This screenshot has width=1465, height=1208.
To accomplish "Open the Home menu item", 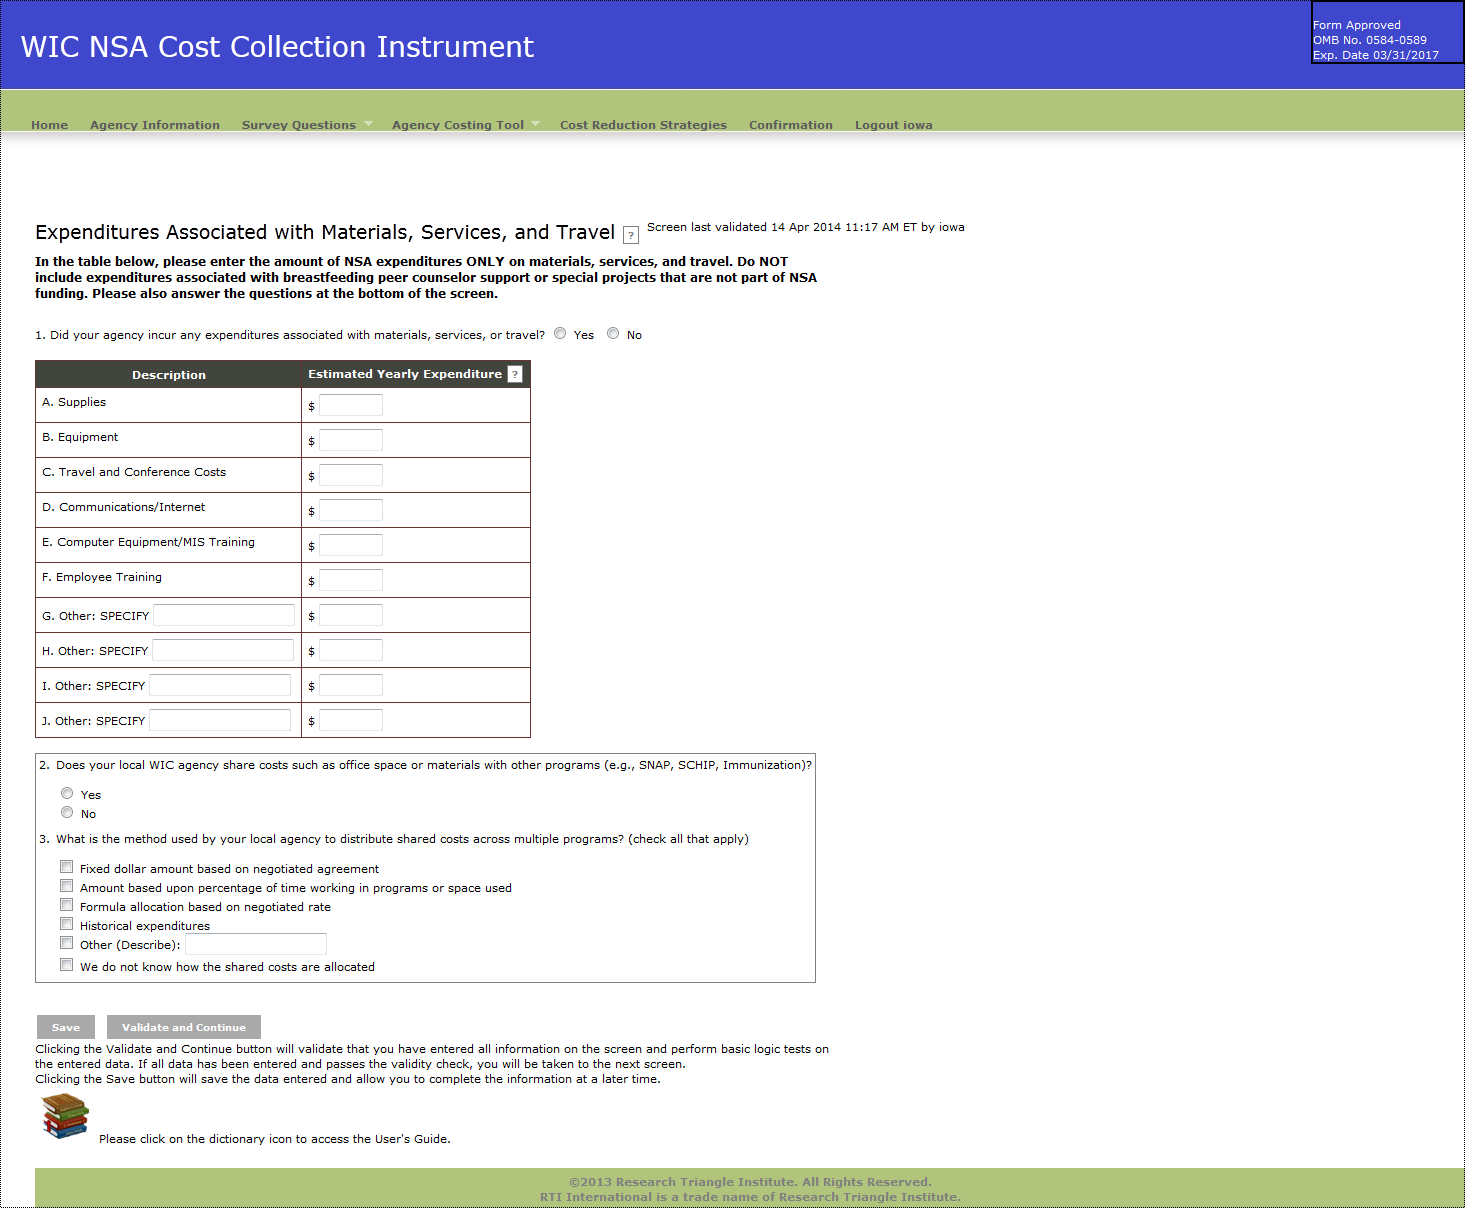I will click(x=50, y=125).
